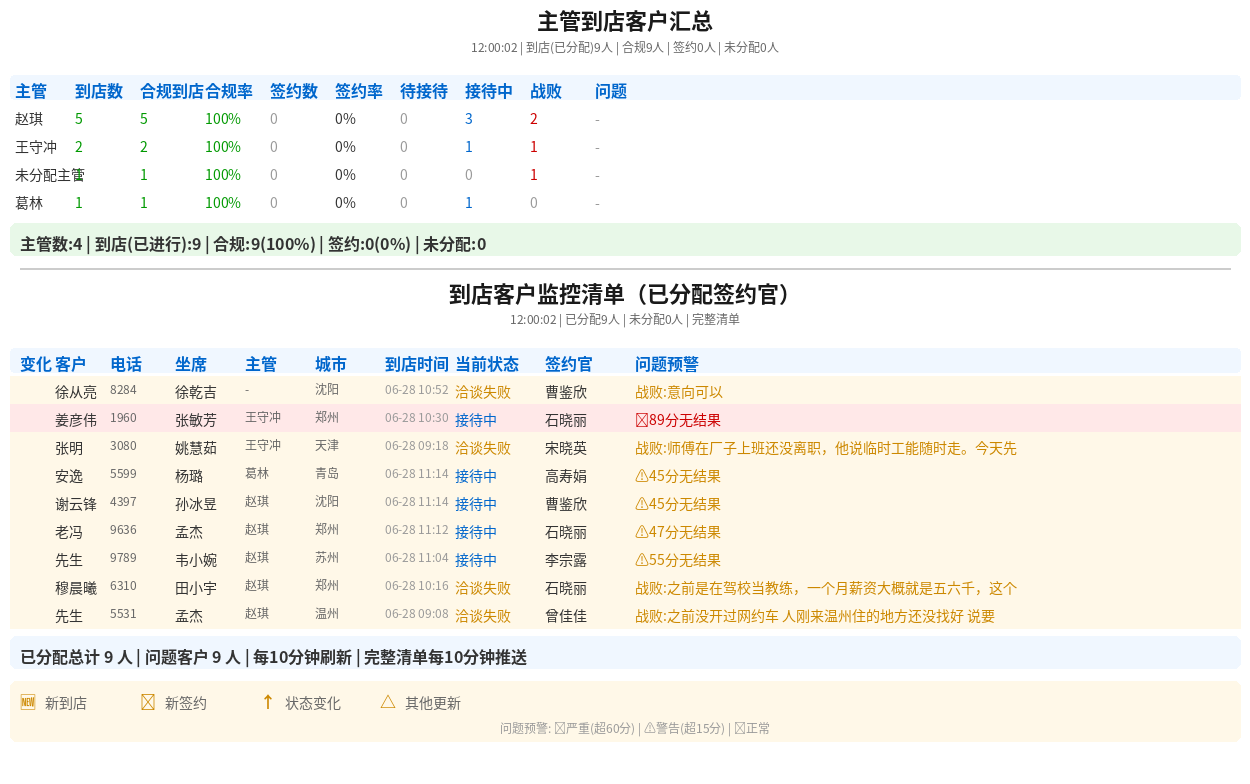Click the 合规率 column header
Image resolution: width=1250 pixels, height=784 pixels.
(229, 91)
